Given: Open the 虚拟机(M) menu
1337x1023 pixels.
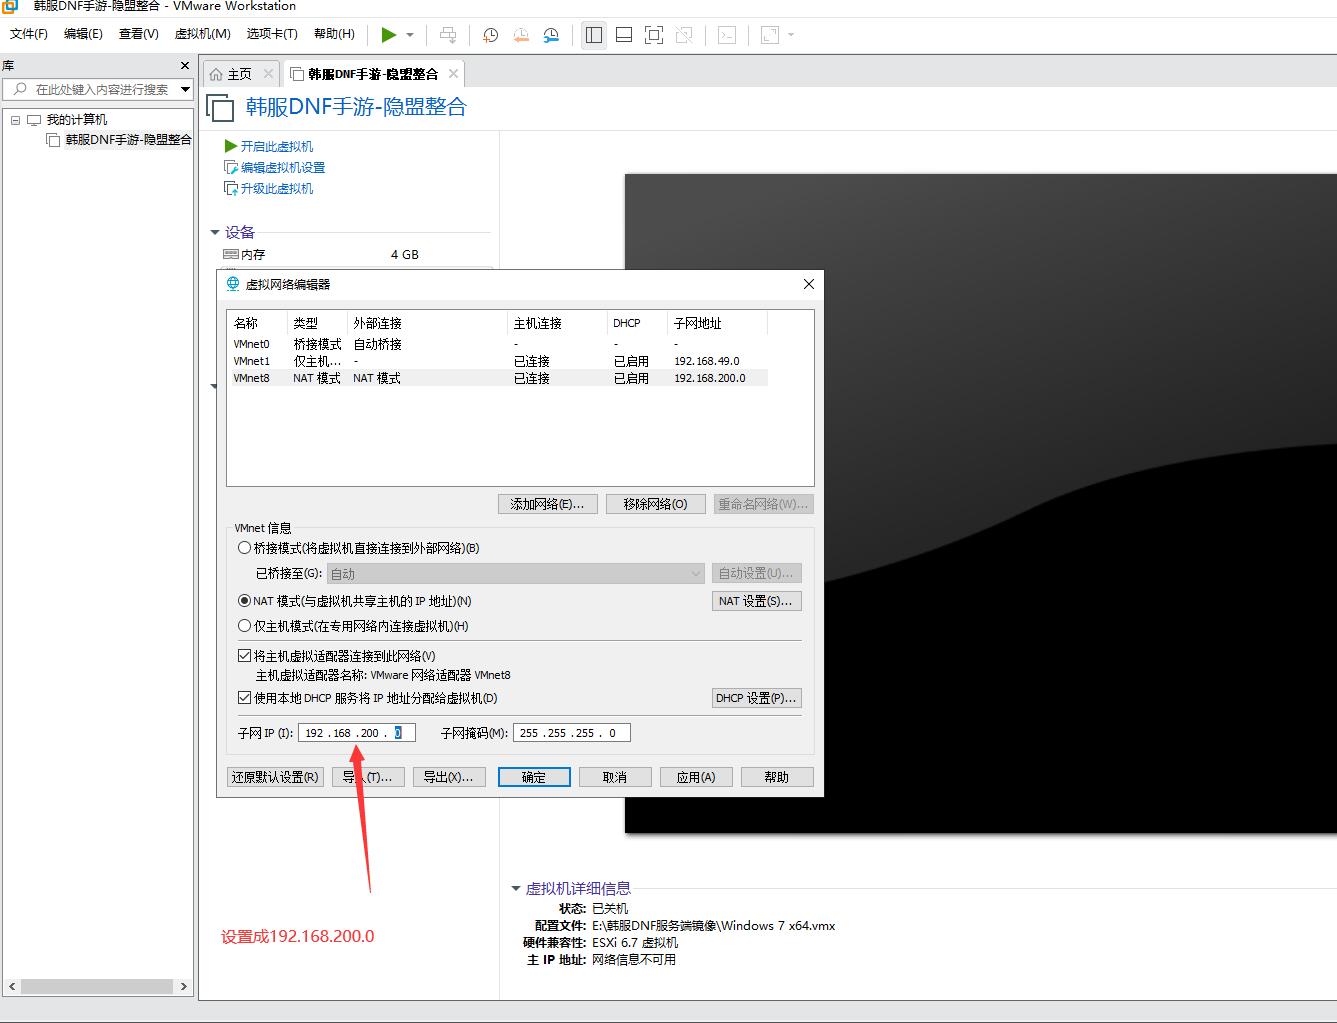Looking at the screenshot, I should (x=202, y=33).
